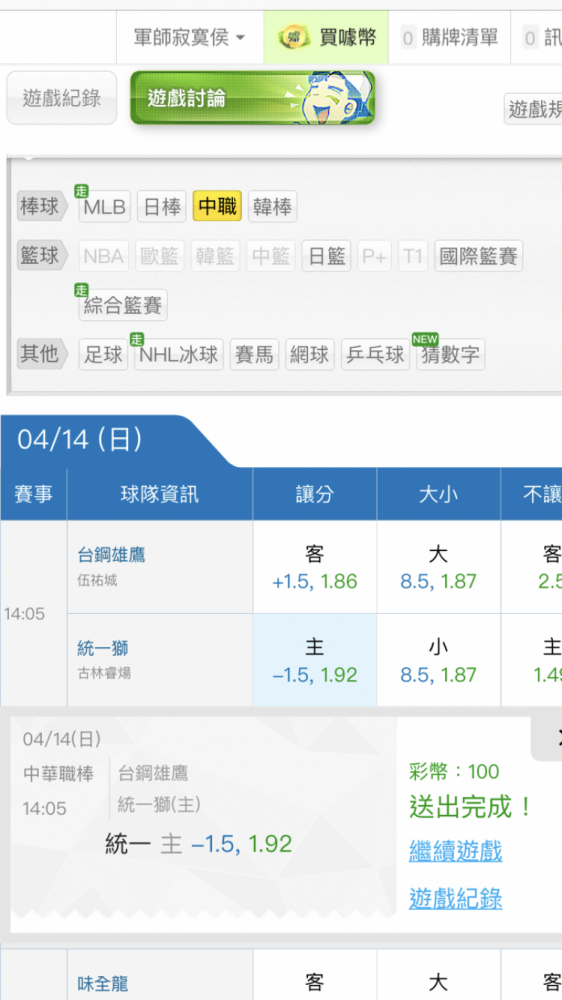Click the 球隊資訊 column header

(159, 494)
